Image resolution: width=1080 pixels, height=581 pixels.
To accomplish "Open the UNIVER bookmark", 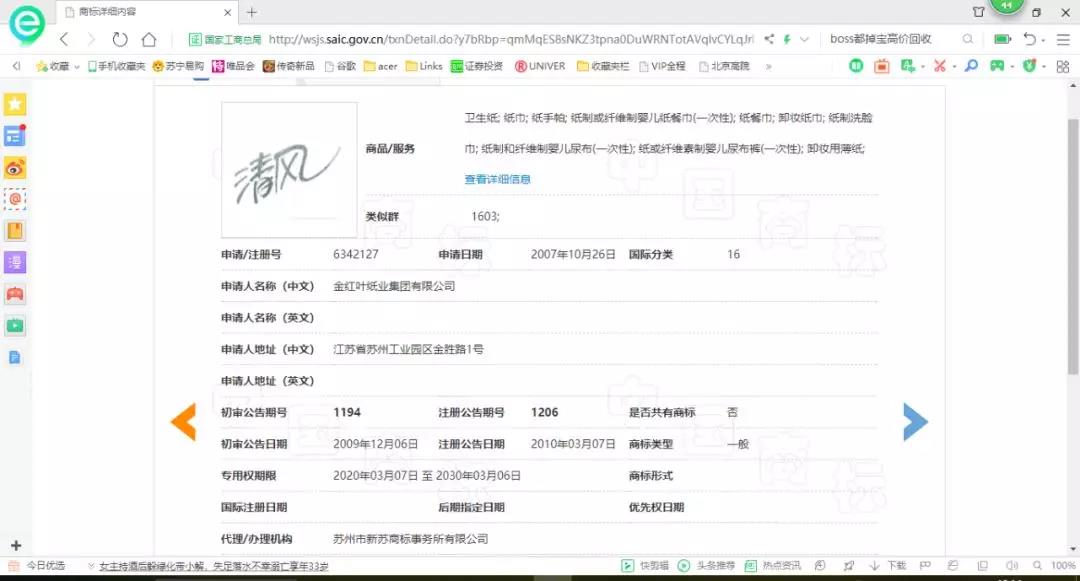I will [x=539, y=66].
